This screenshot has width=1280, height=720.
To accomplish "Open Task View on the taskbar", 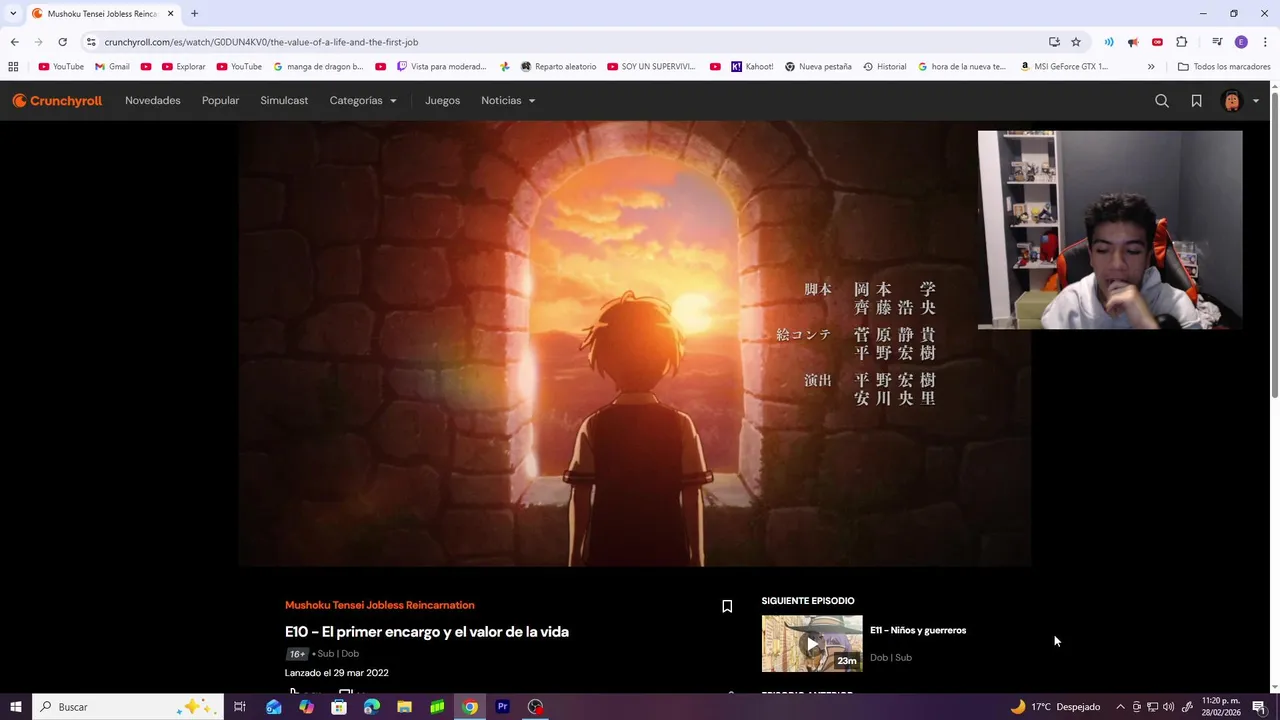I will coord(240,707).
